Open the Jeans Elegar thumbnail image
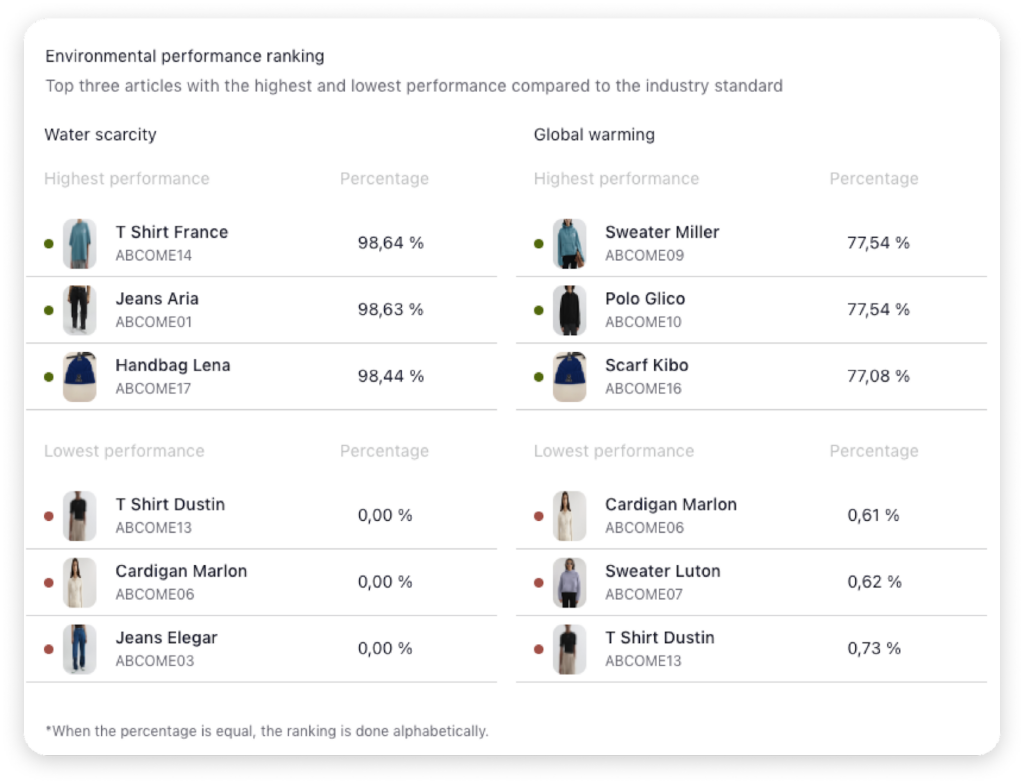 point(80,649)
